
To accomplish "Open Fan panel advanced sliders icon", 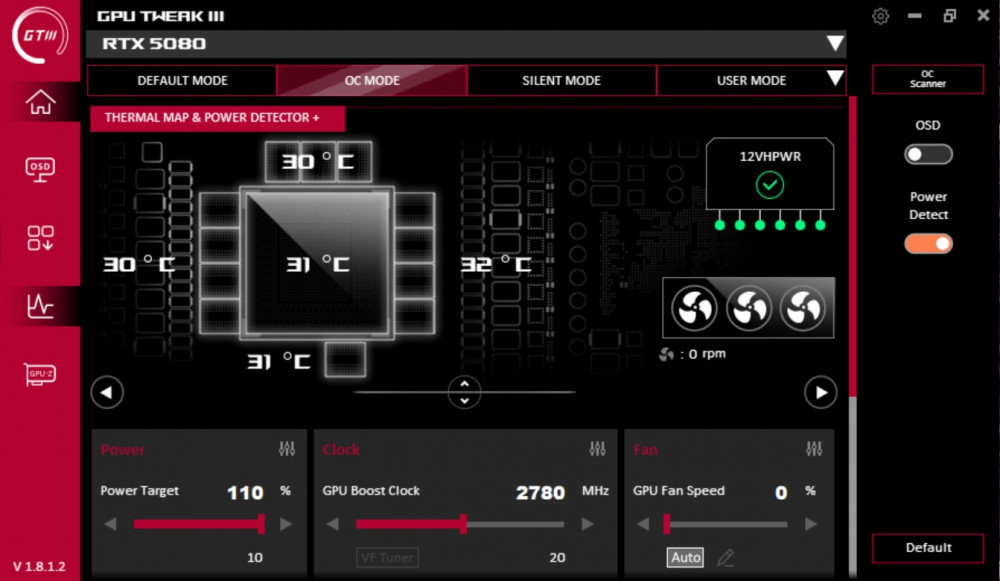I will coord(814,449).
